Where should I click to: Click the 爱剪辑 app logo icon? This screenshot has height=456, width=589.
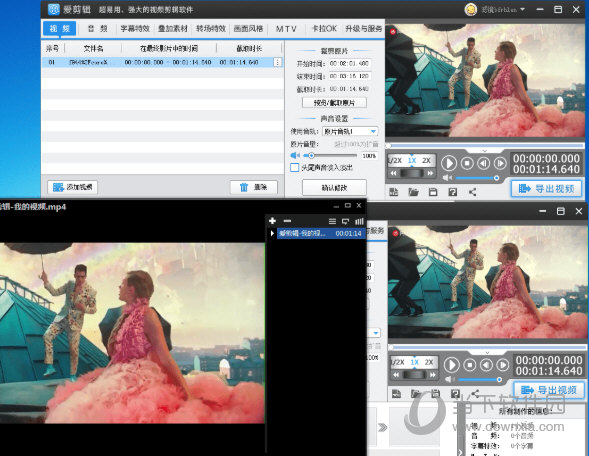54,9
